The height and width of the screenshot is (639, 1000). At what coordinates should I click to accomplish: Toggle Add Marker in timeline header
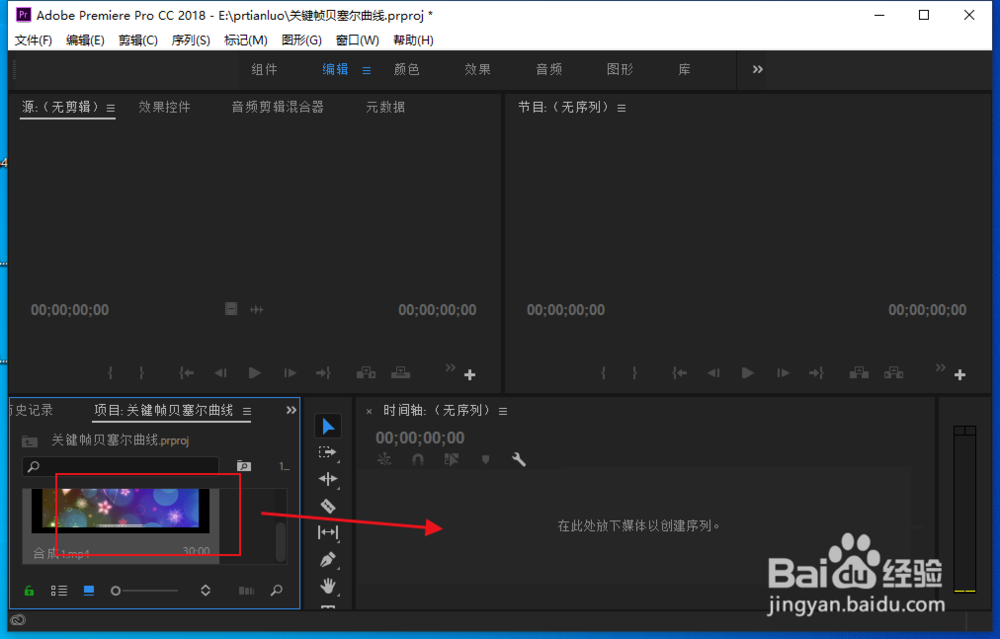[485, 459]
